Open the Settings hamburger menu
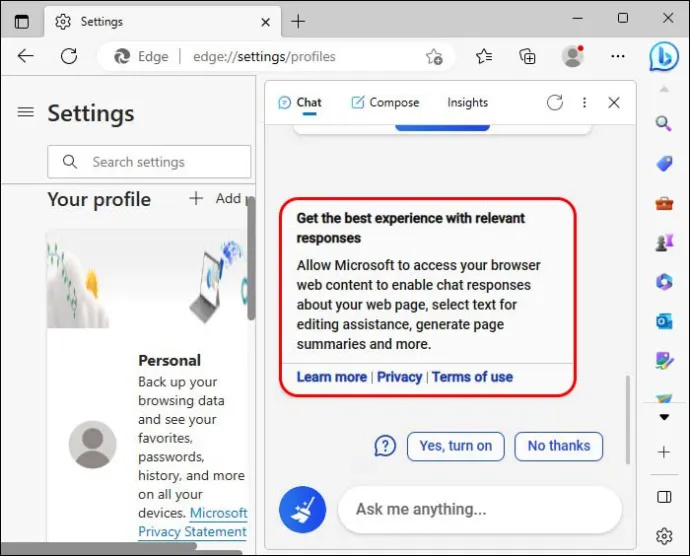This screenshot has width=690, height=556. (26, 112)
